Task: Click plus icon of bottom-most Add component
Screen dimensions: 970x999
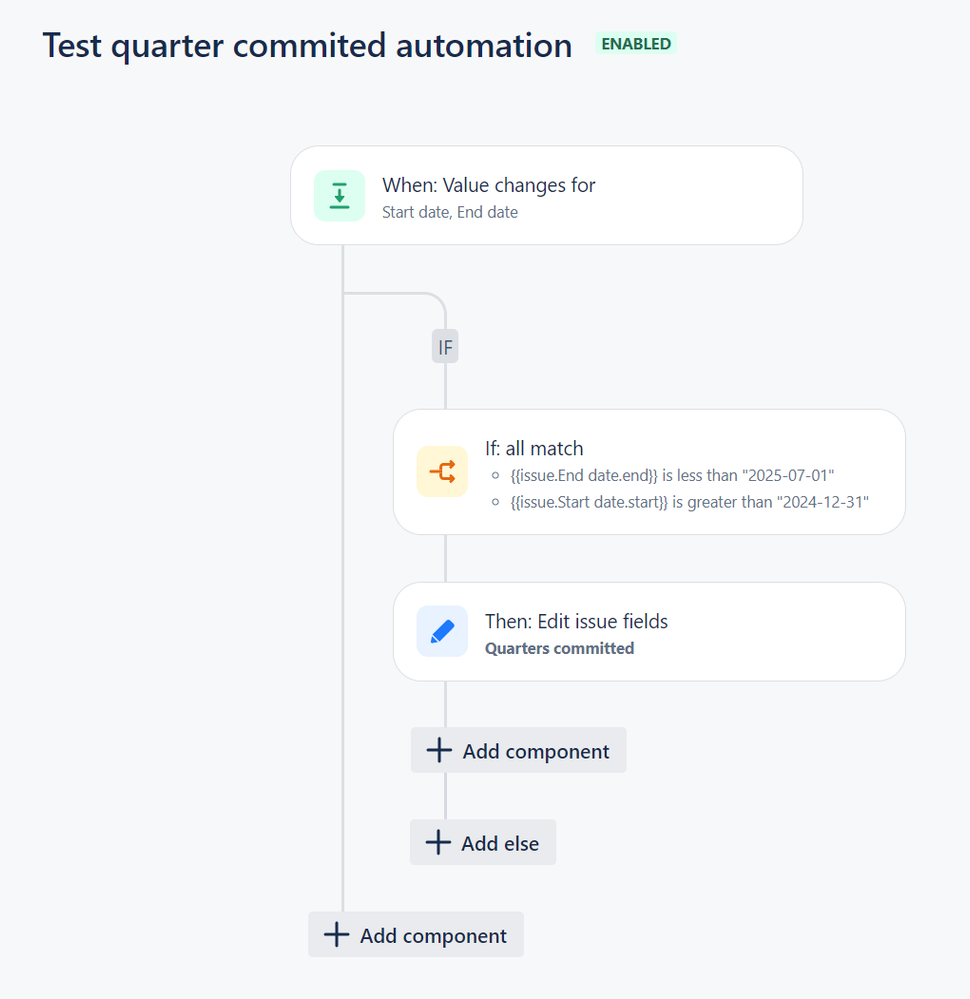Action: (336, 935)
